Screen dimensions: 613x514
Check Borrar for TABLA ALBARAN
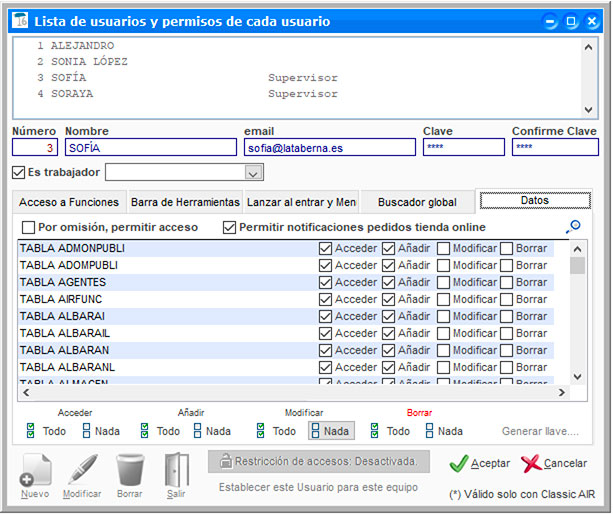point(507,350)
